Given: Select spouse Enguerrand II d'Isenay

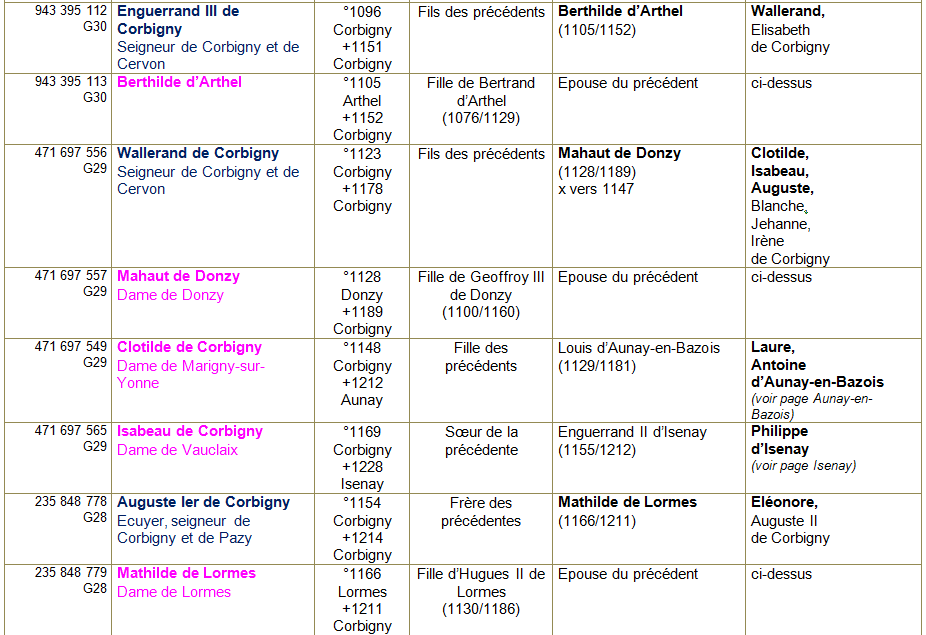Looking at the screenshot, I should pyautogui.click(x=632, y=432).
